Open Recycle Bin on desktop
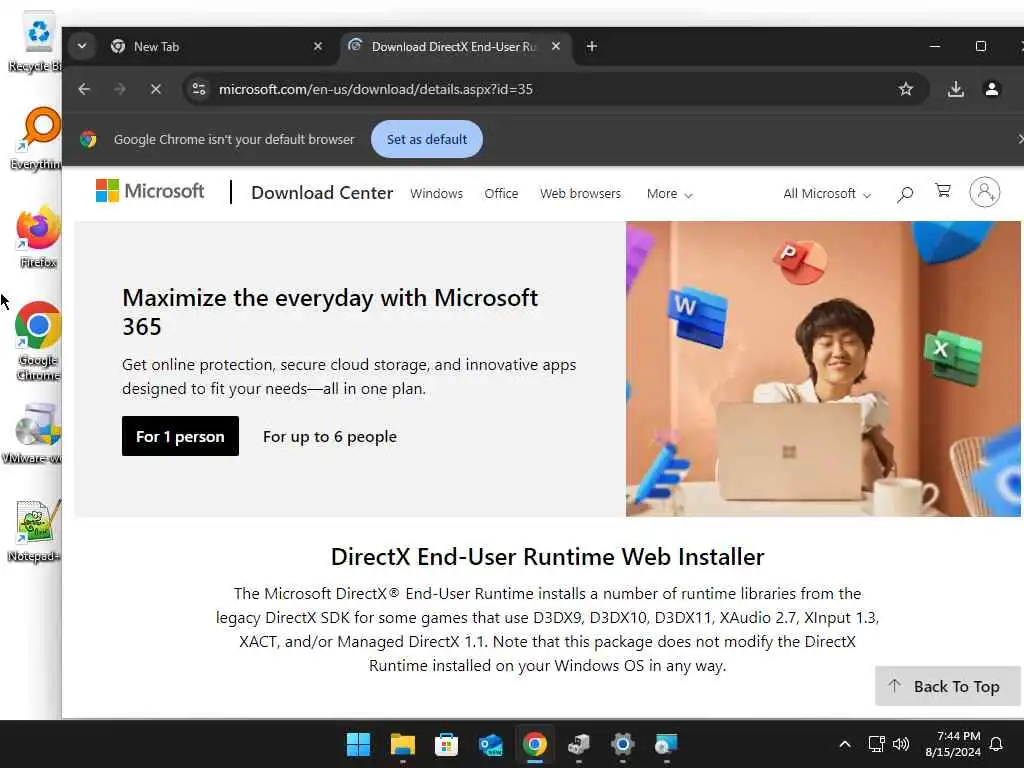Image resolution: width=1024 pixels, height=768 pixels. (x=37, y=42)
